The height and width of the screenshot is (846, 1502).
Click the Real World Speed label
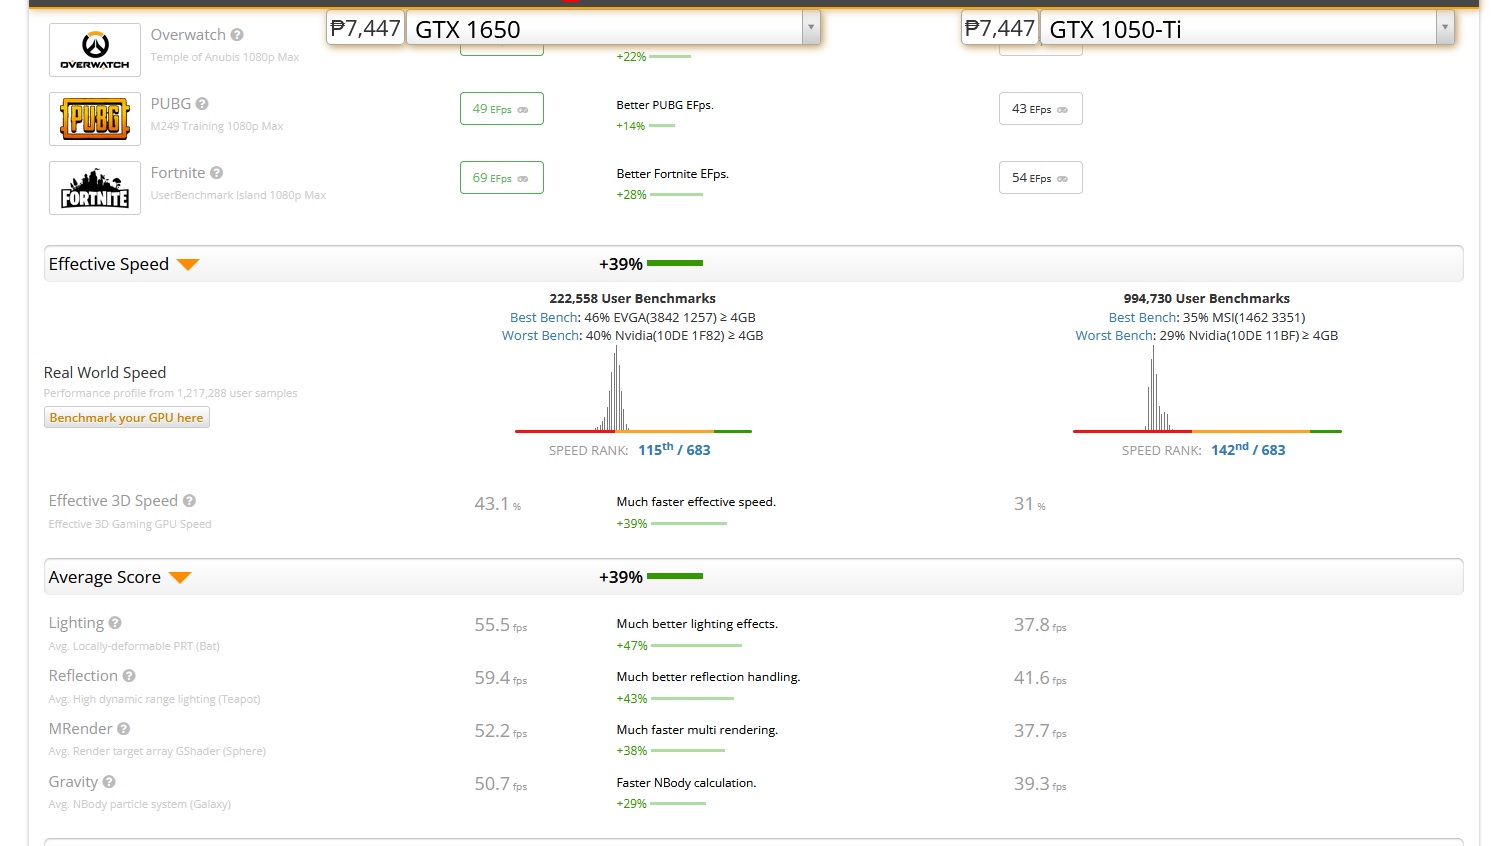[105, 372]
